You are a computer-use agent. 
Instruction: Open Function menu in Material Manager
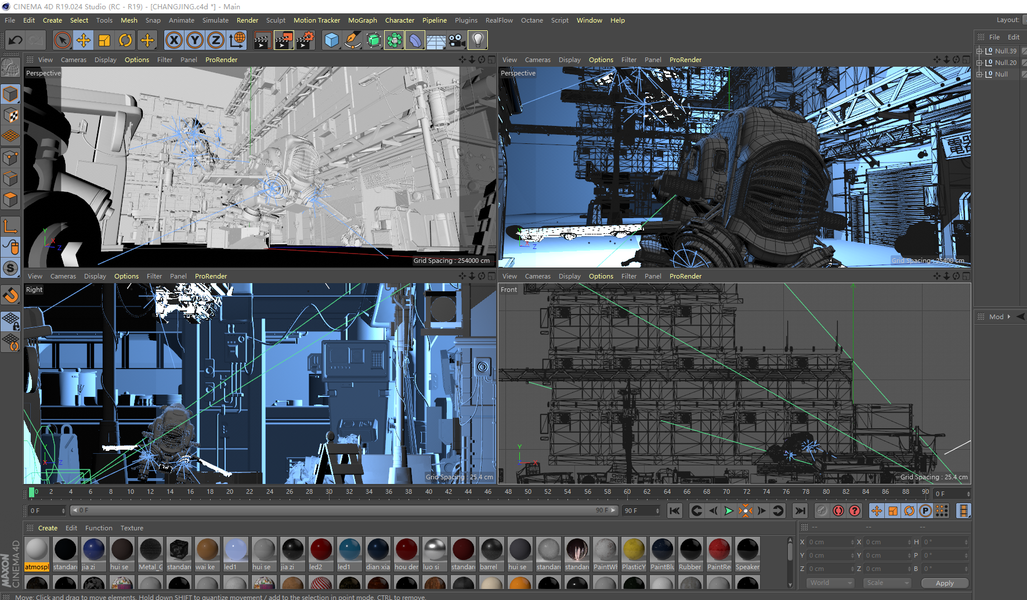[98, 528]
